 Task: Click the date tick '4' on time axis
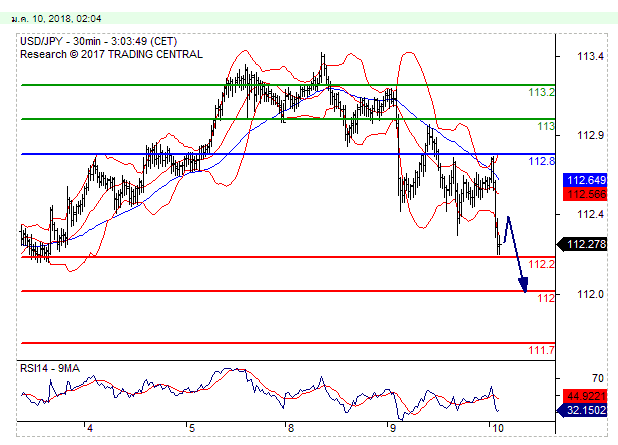pyautogui.click(x=90, y=428)
